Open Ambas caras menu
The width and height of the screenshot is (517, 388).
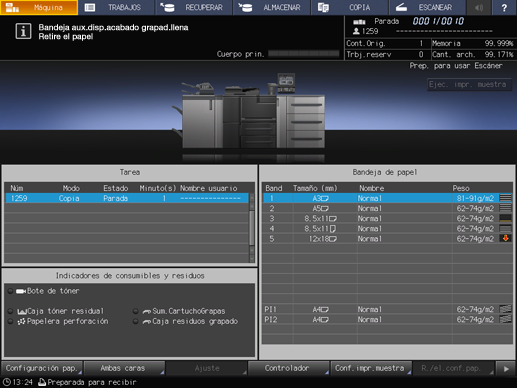tap(124, 368)
